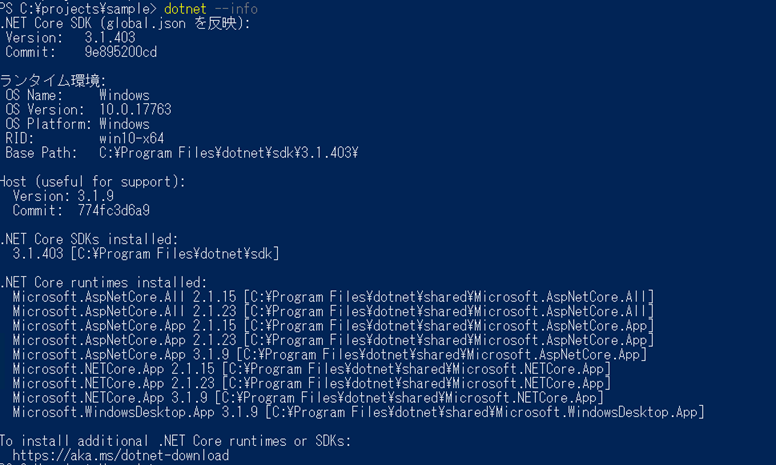Click the 'ランタイム環境:' section heading
This screenshot has height=465, width=776.
[53, 80]
